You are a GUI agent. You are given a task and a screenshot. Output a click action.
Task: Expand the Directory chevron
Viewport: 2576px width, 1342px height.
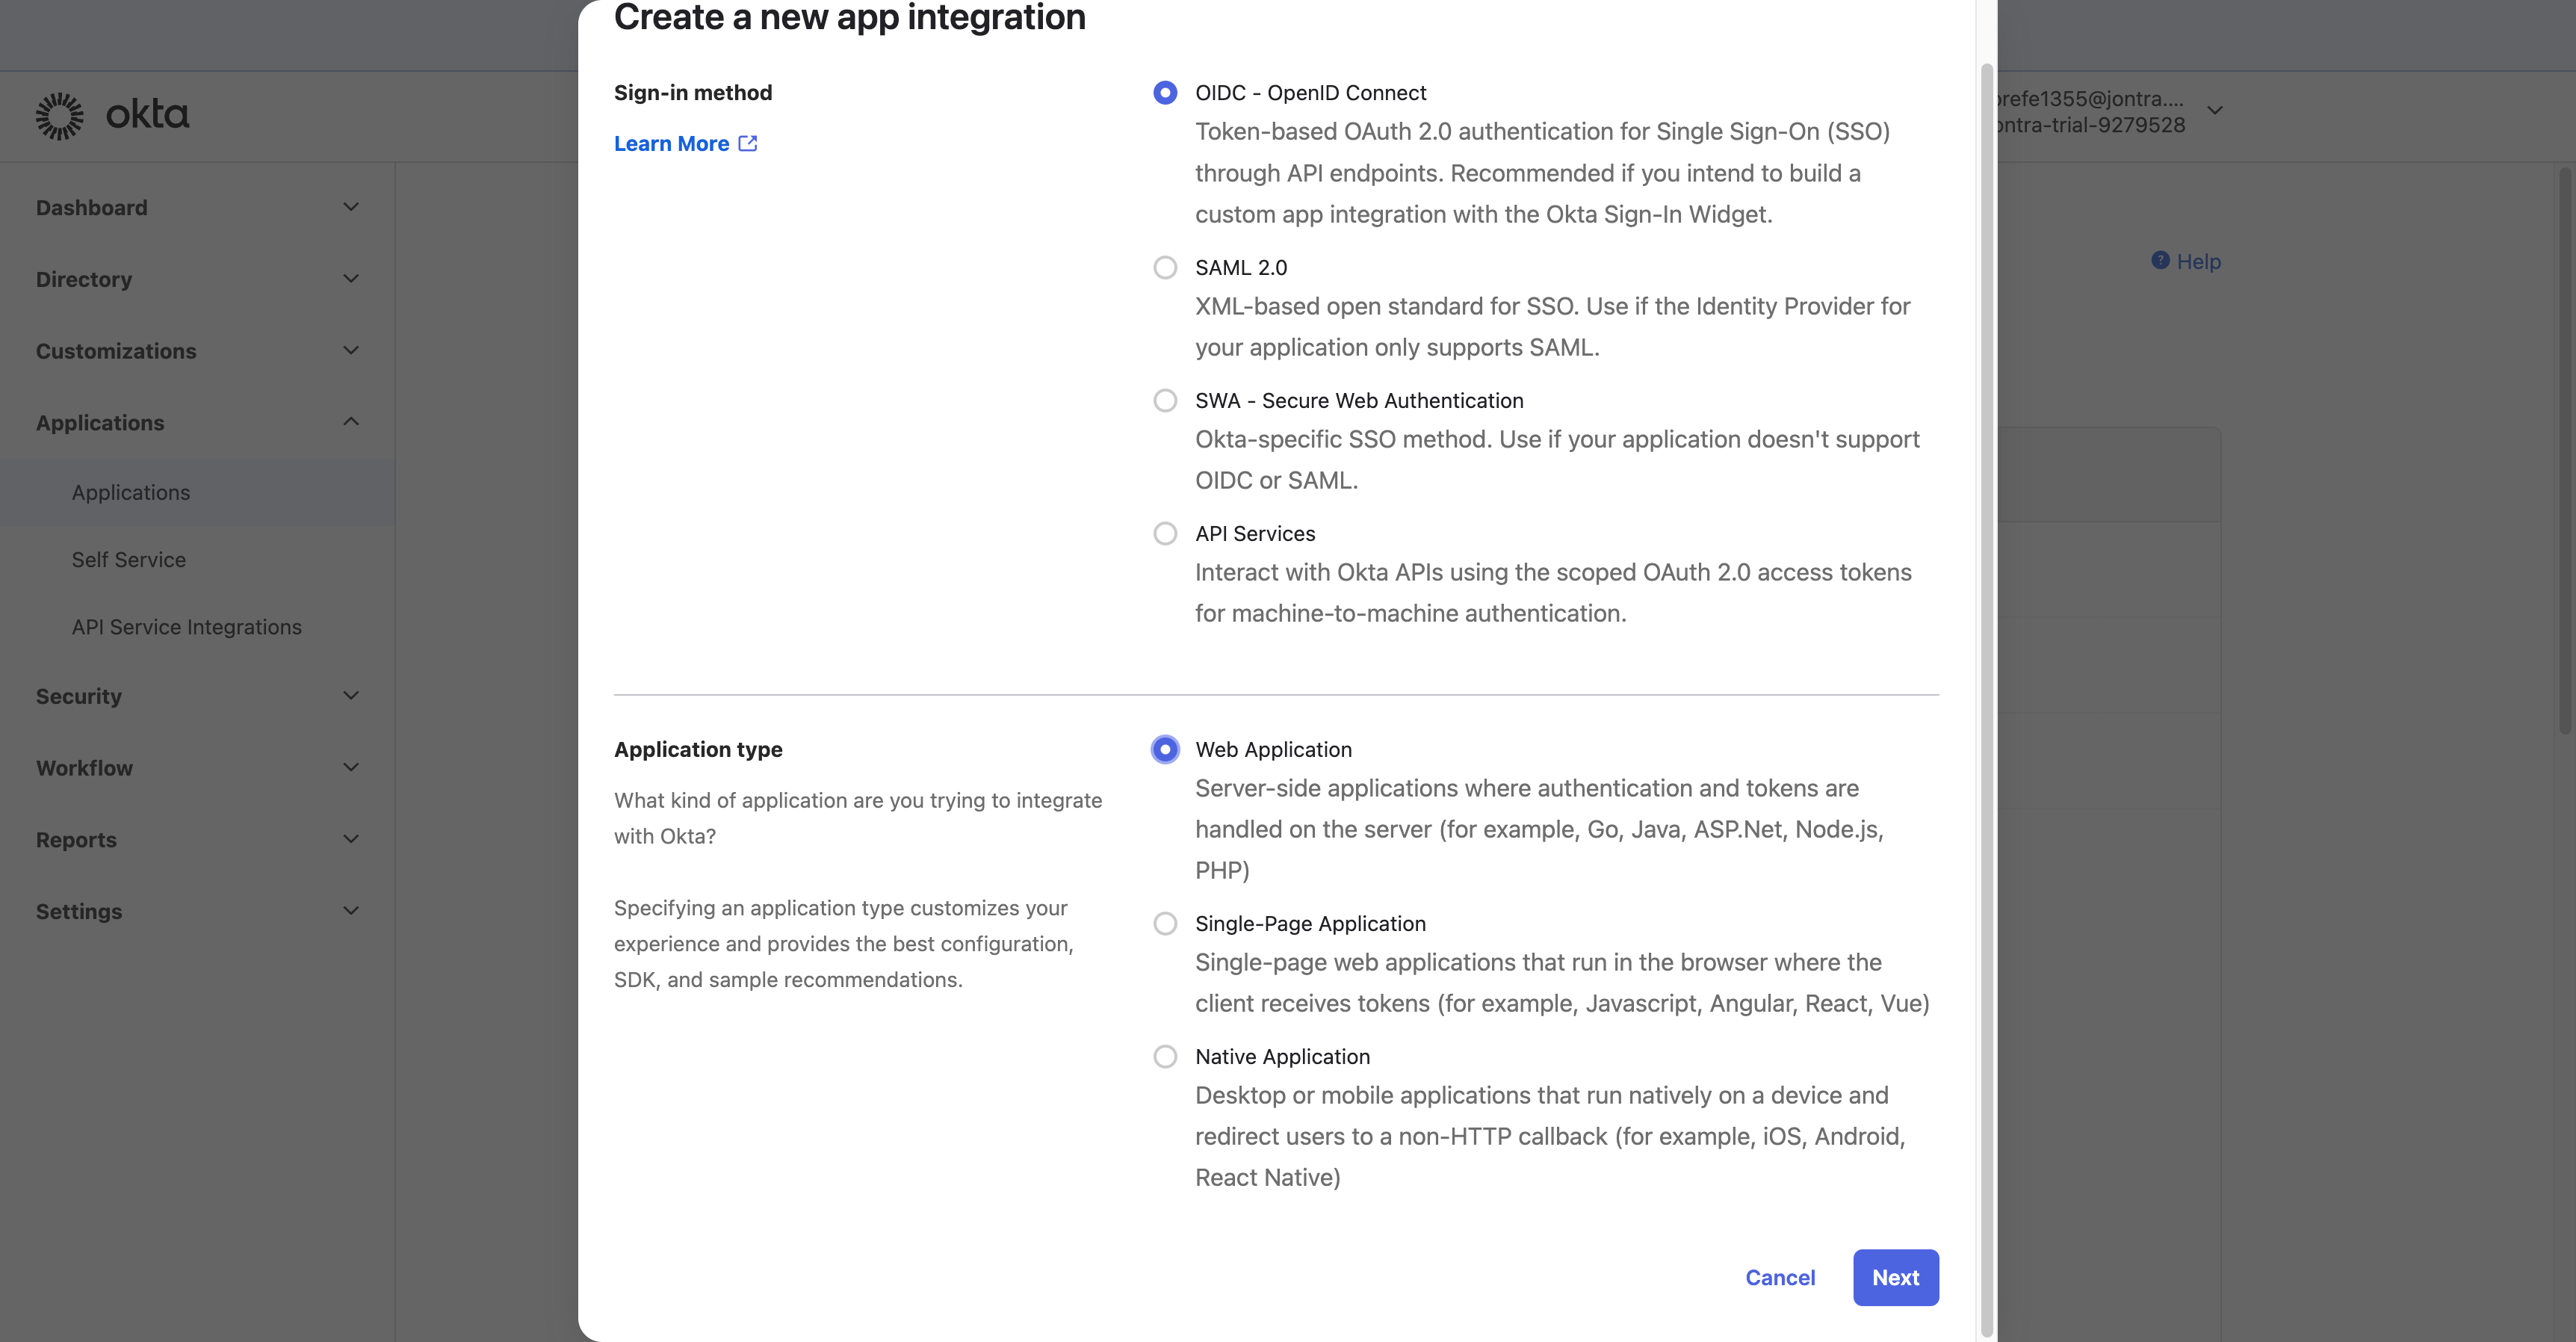click(351, 279)
